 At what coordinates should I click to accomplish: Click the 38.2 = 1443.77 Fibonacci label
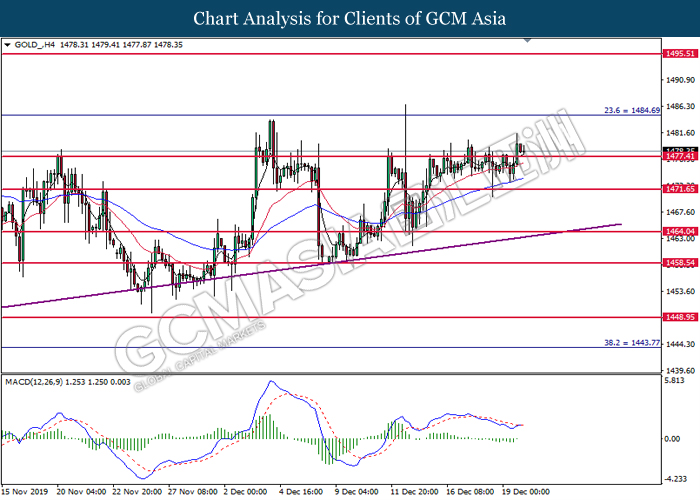point(632,343)
